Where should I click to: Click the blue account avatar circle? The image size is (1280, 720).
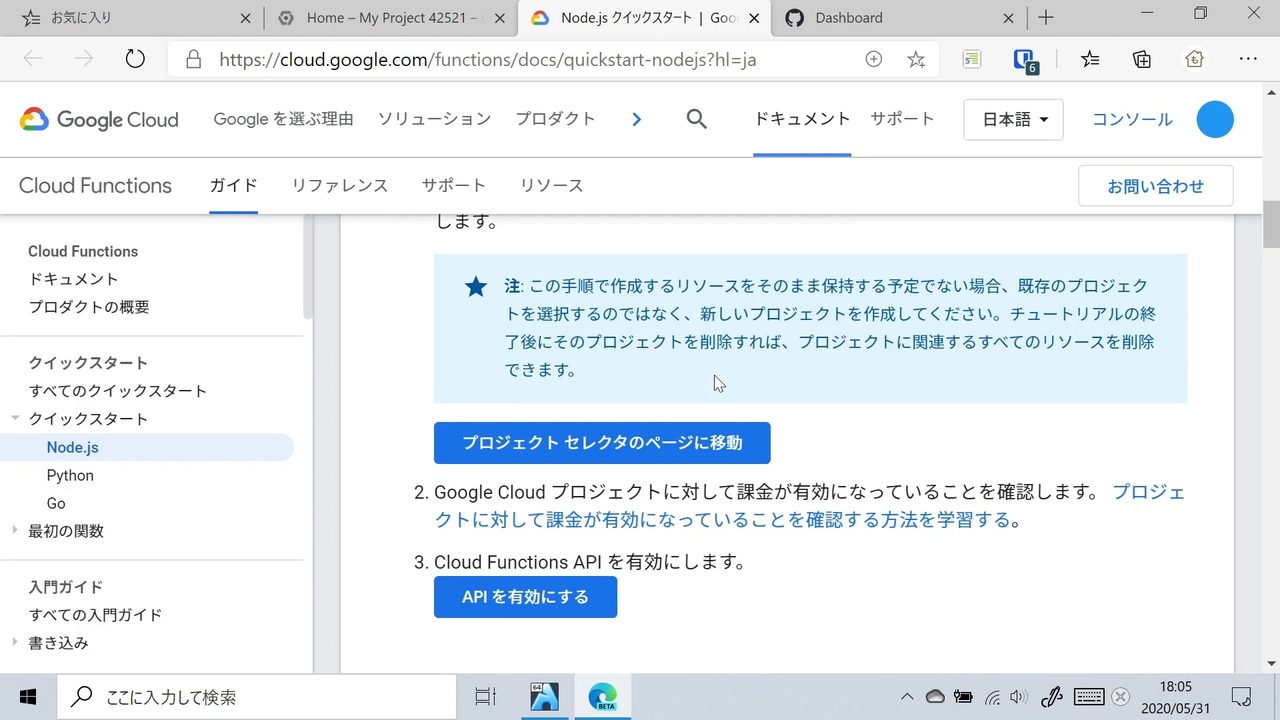click(1215, 119)
